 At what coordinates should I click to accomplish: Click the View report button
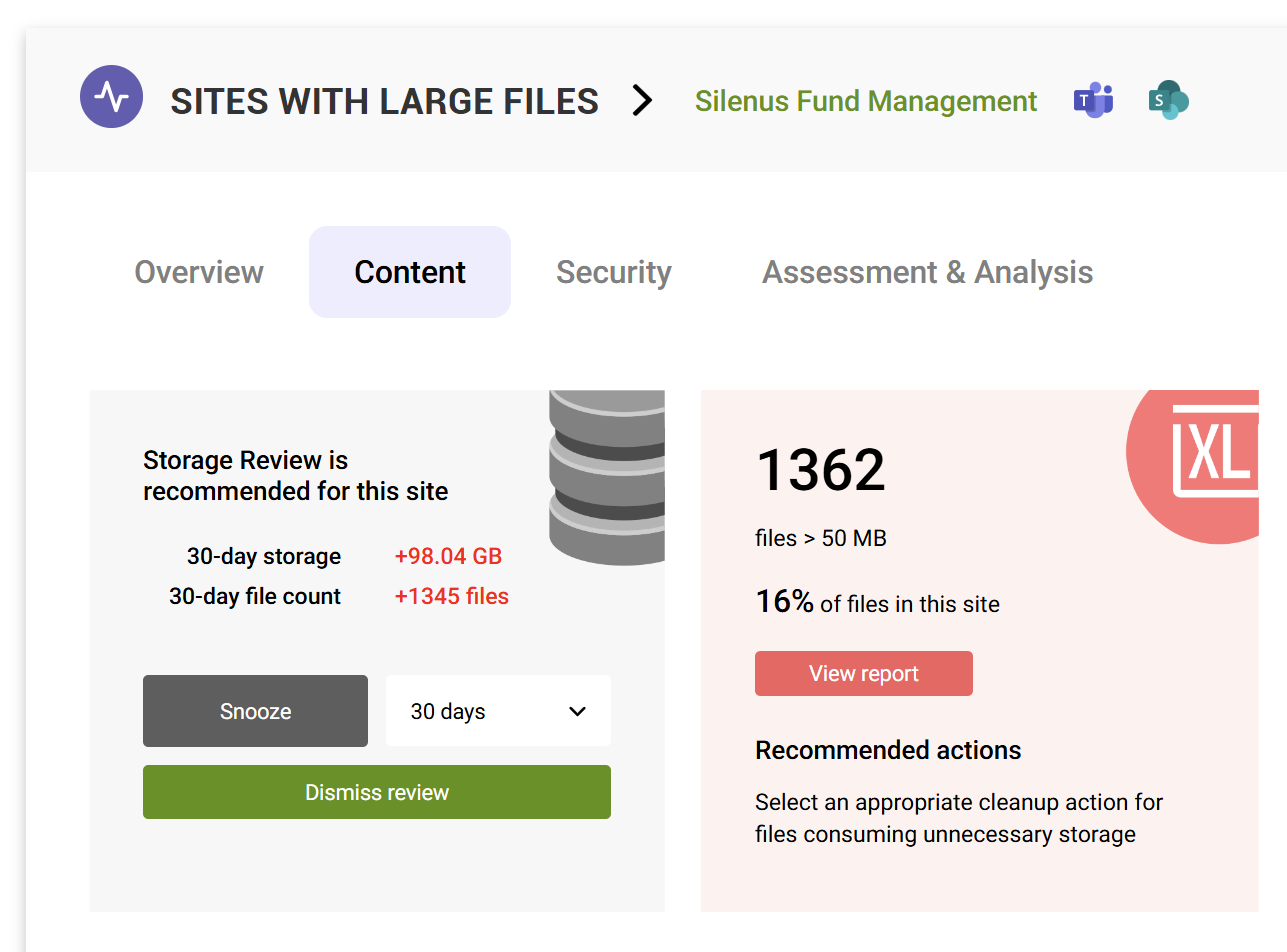pos(864,674)
